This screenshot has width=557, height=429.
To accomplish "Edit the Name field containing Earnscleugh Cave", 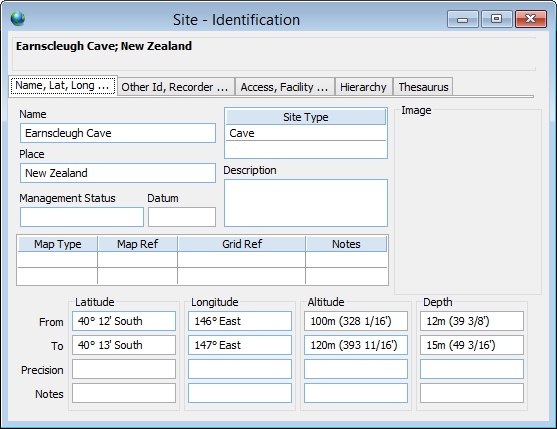I will click(118, 133).
